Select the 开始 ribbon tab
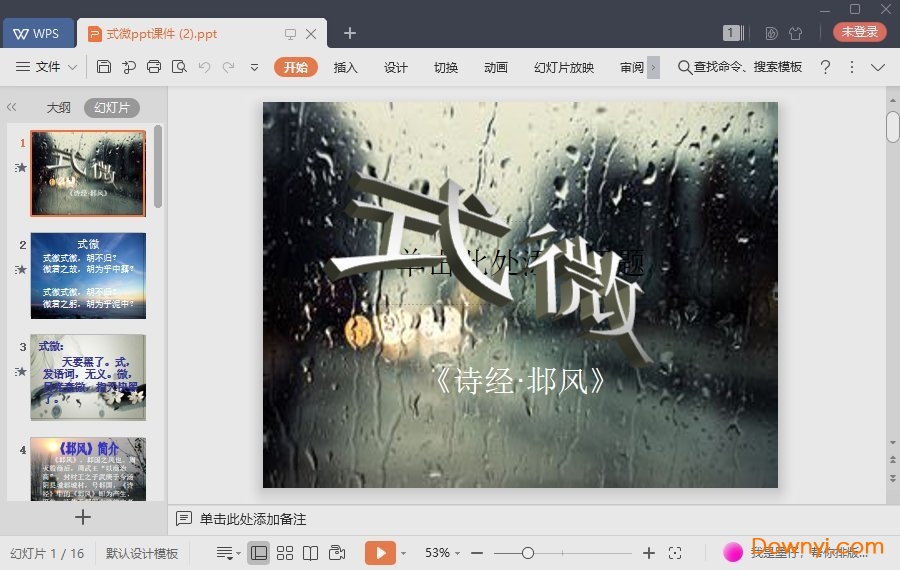 [x=296, y=67]
